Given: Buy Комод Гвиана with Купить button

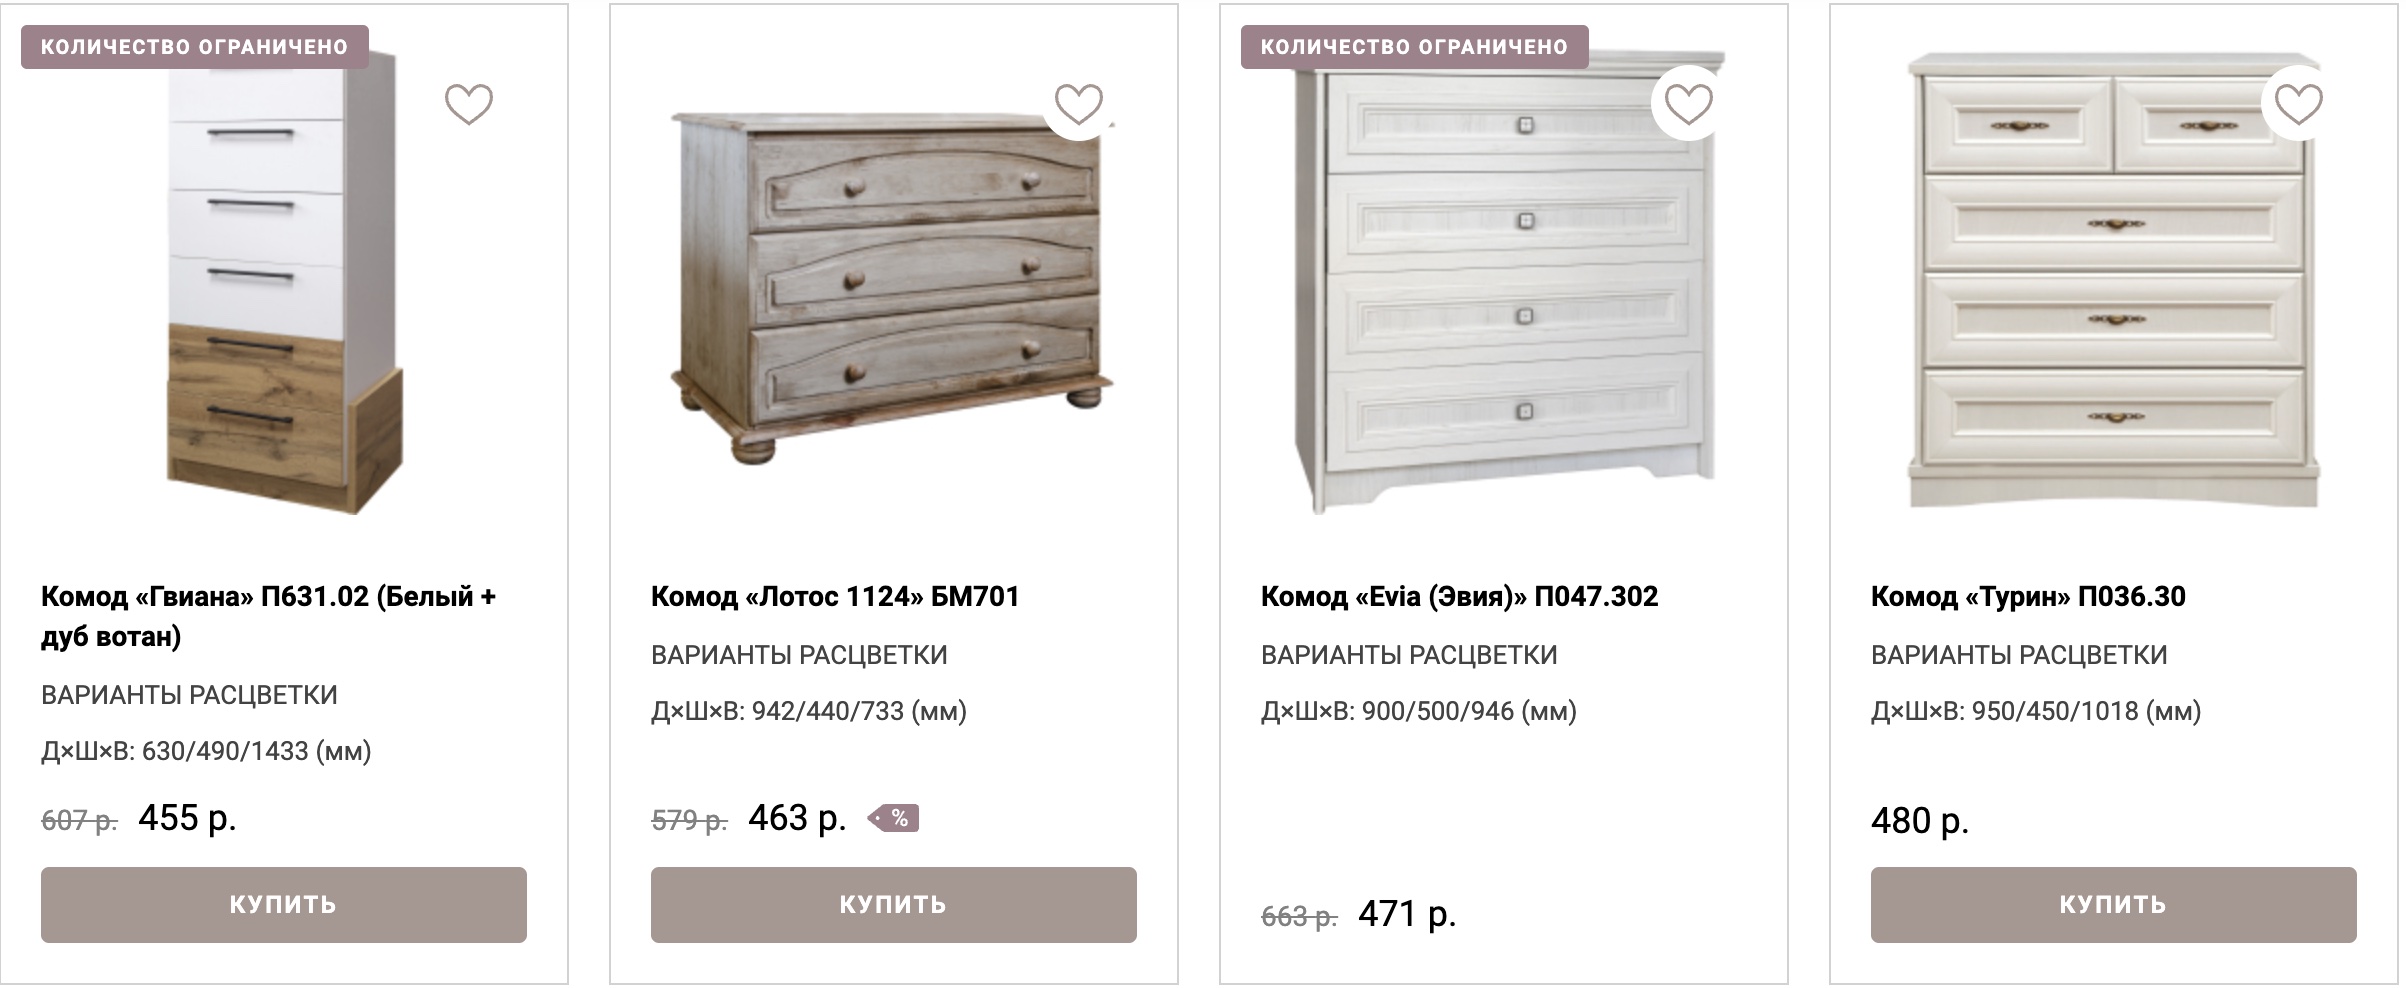Looking at the screenshot, I should pyautogui.click(x=283, y=905).
